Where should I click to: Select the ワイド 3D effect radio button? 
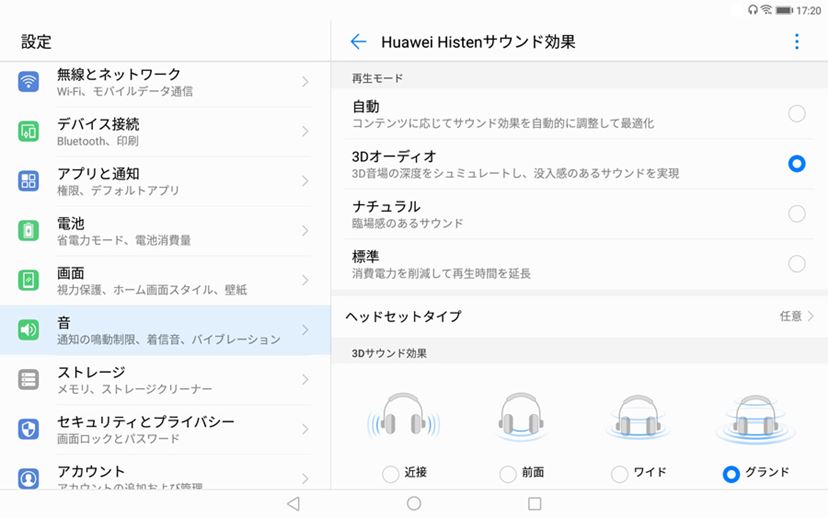(x=619, y=474)
